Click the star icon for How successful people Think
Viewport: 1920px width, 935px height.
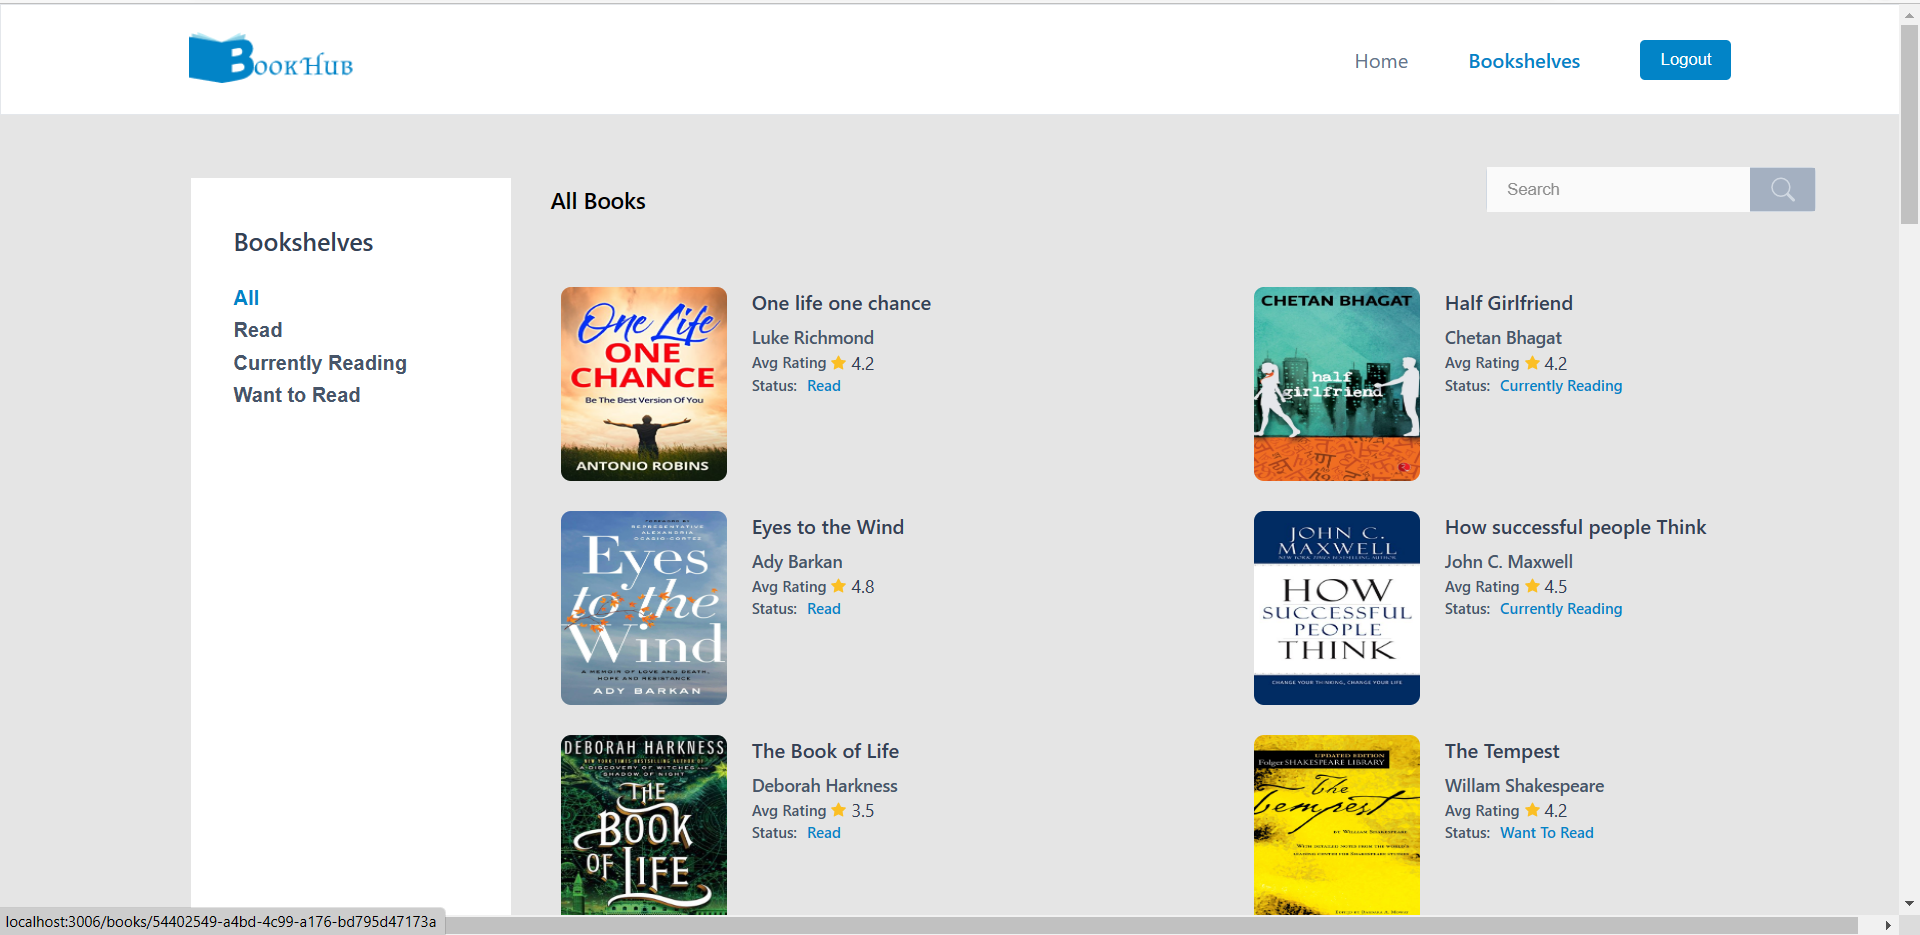pyautogui.click(x=1531, y=587)
